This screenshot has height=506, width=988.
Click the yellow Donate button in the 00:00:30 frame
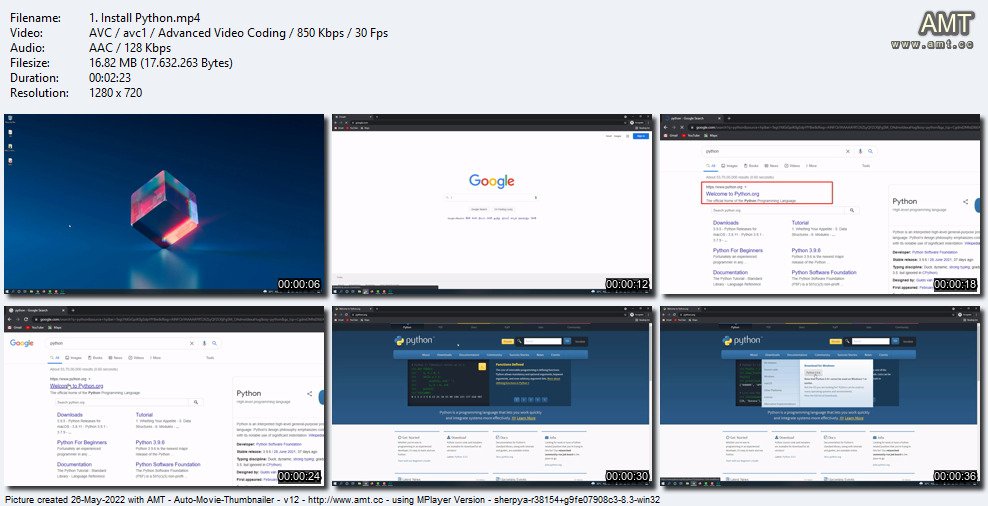point(507,342)
